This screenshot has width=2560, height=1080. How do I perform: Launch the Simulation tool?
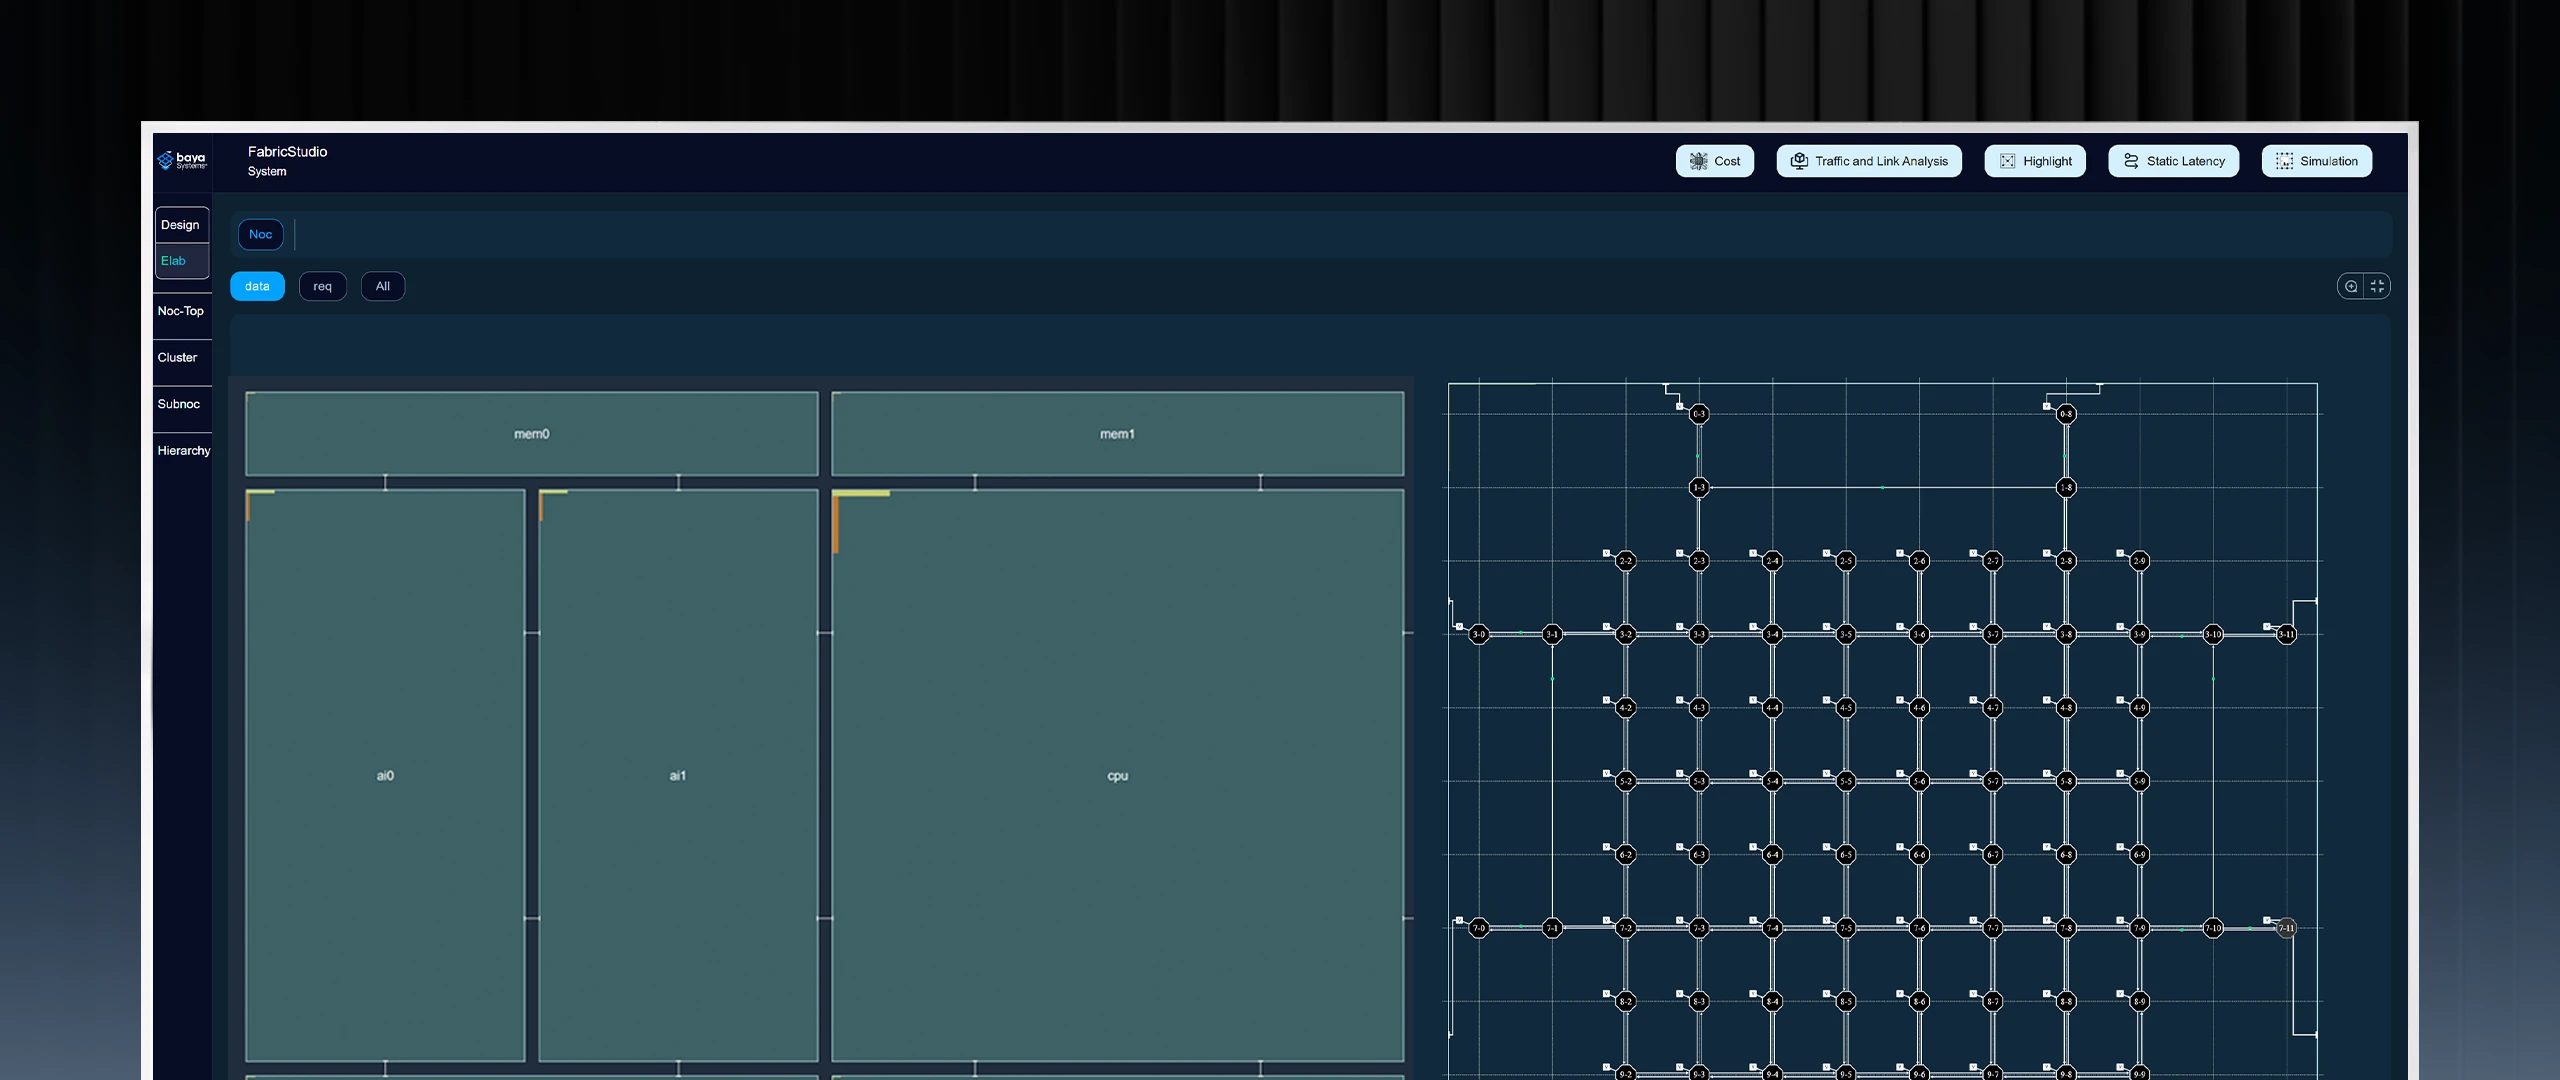(x=2317, y=161)
